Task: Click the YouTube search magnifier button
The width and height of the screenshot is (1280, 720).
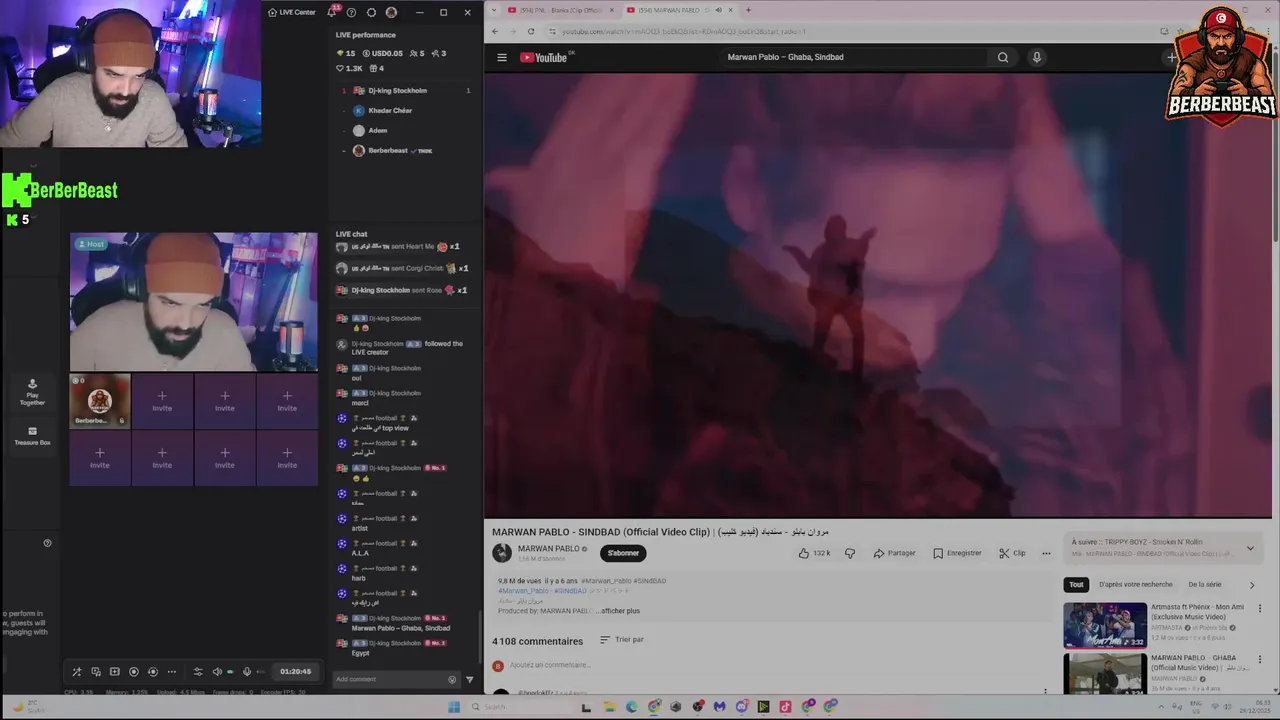Action: coord(1003,57)
